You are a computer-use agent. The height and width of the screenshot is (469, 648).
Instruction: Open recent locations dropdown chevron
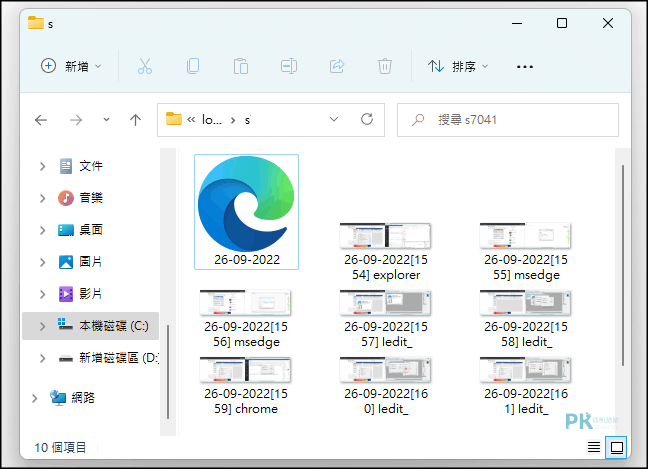click(106, 120)
